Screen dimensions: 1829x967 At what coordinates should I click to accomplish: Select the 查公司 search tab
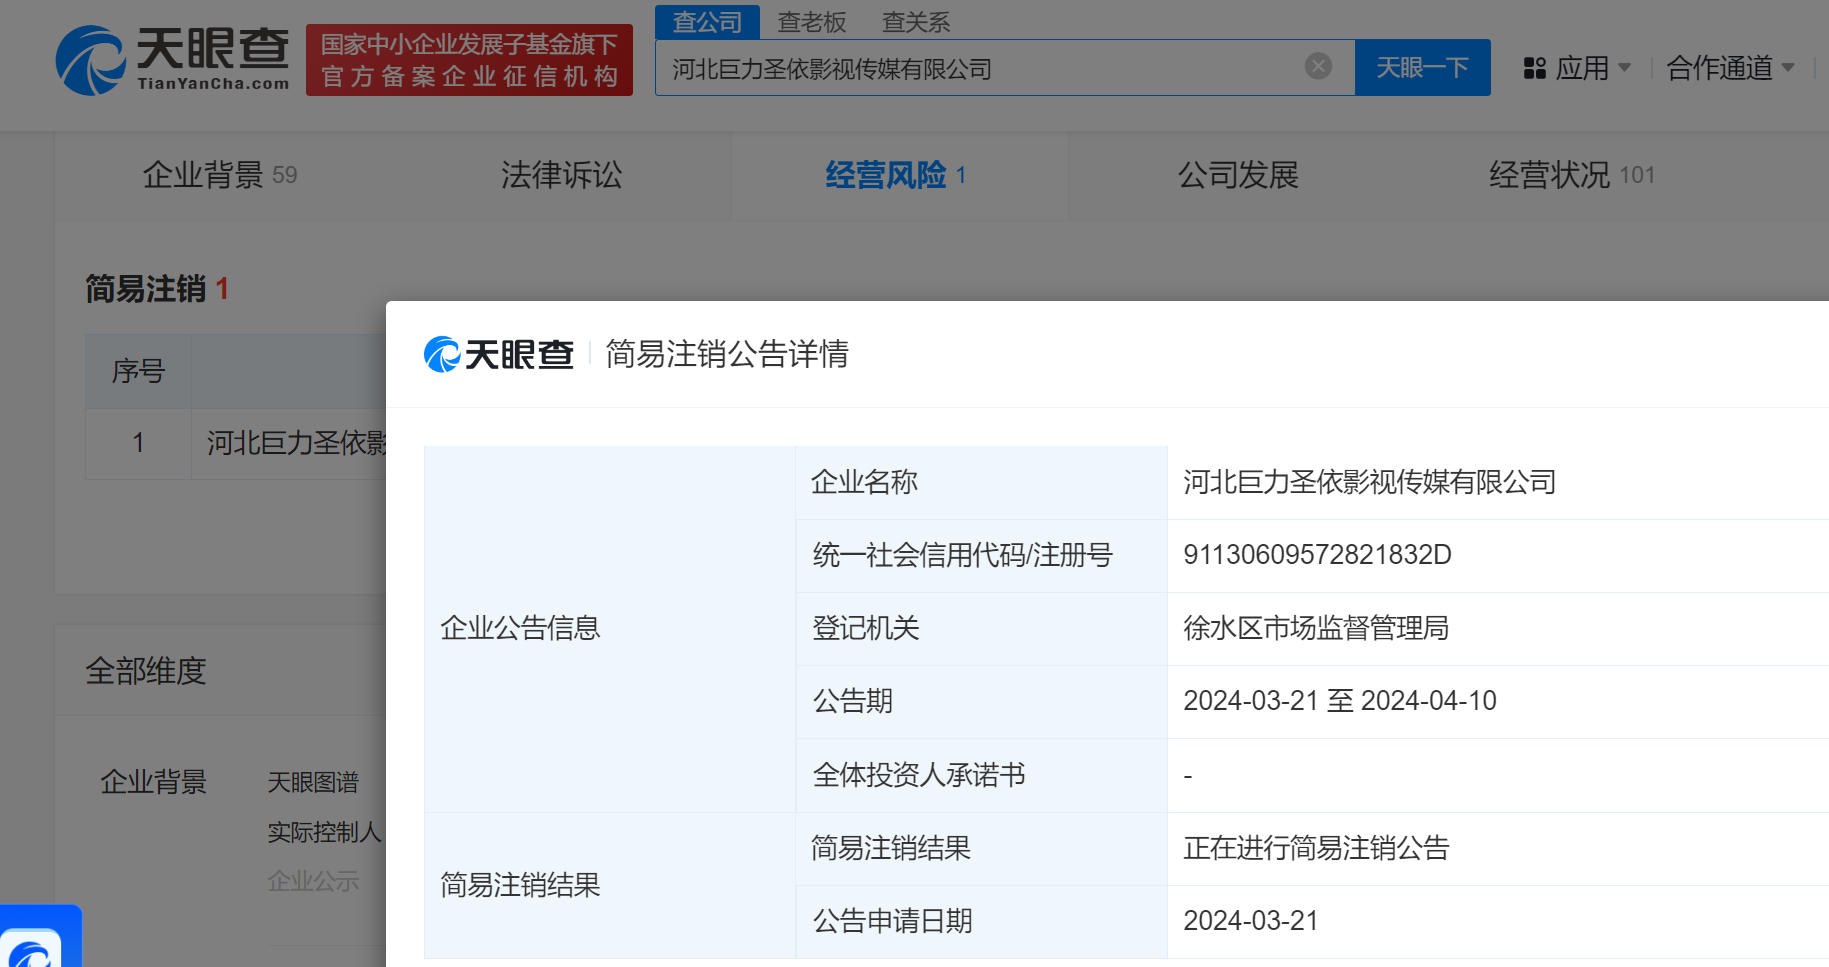pyautogui.click(x=707, y=22)
